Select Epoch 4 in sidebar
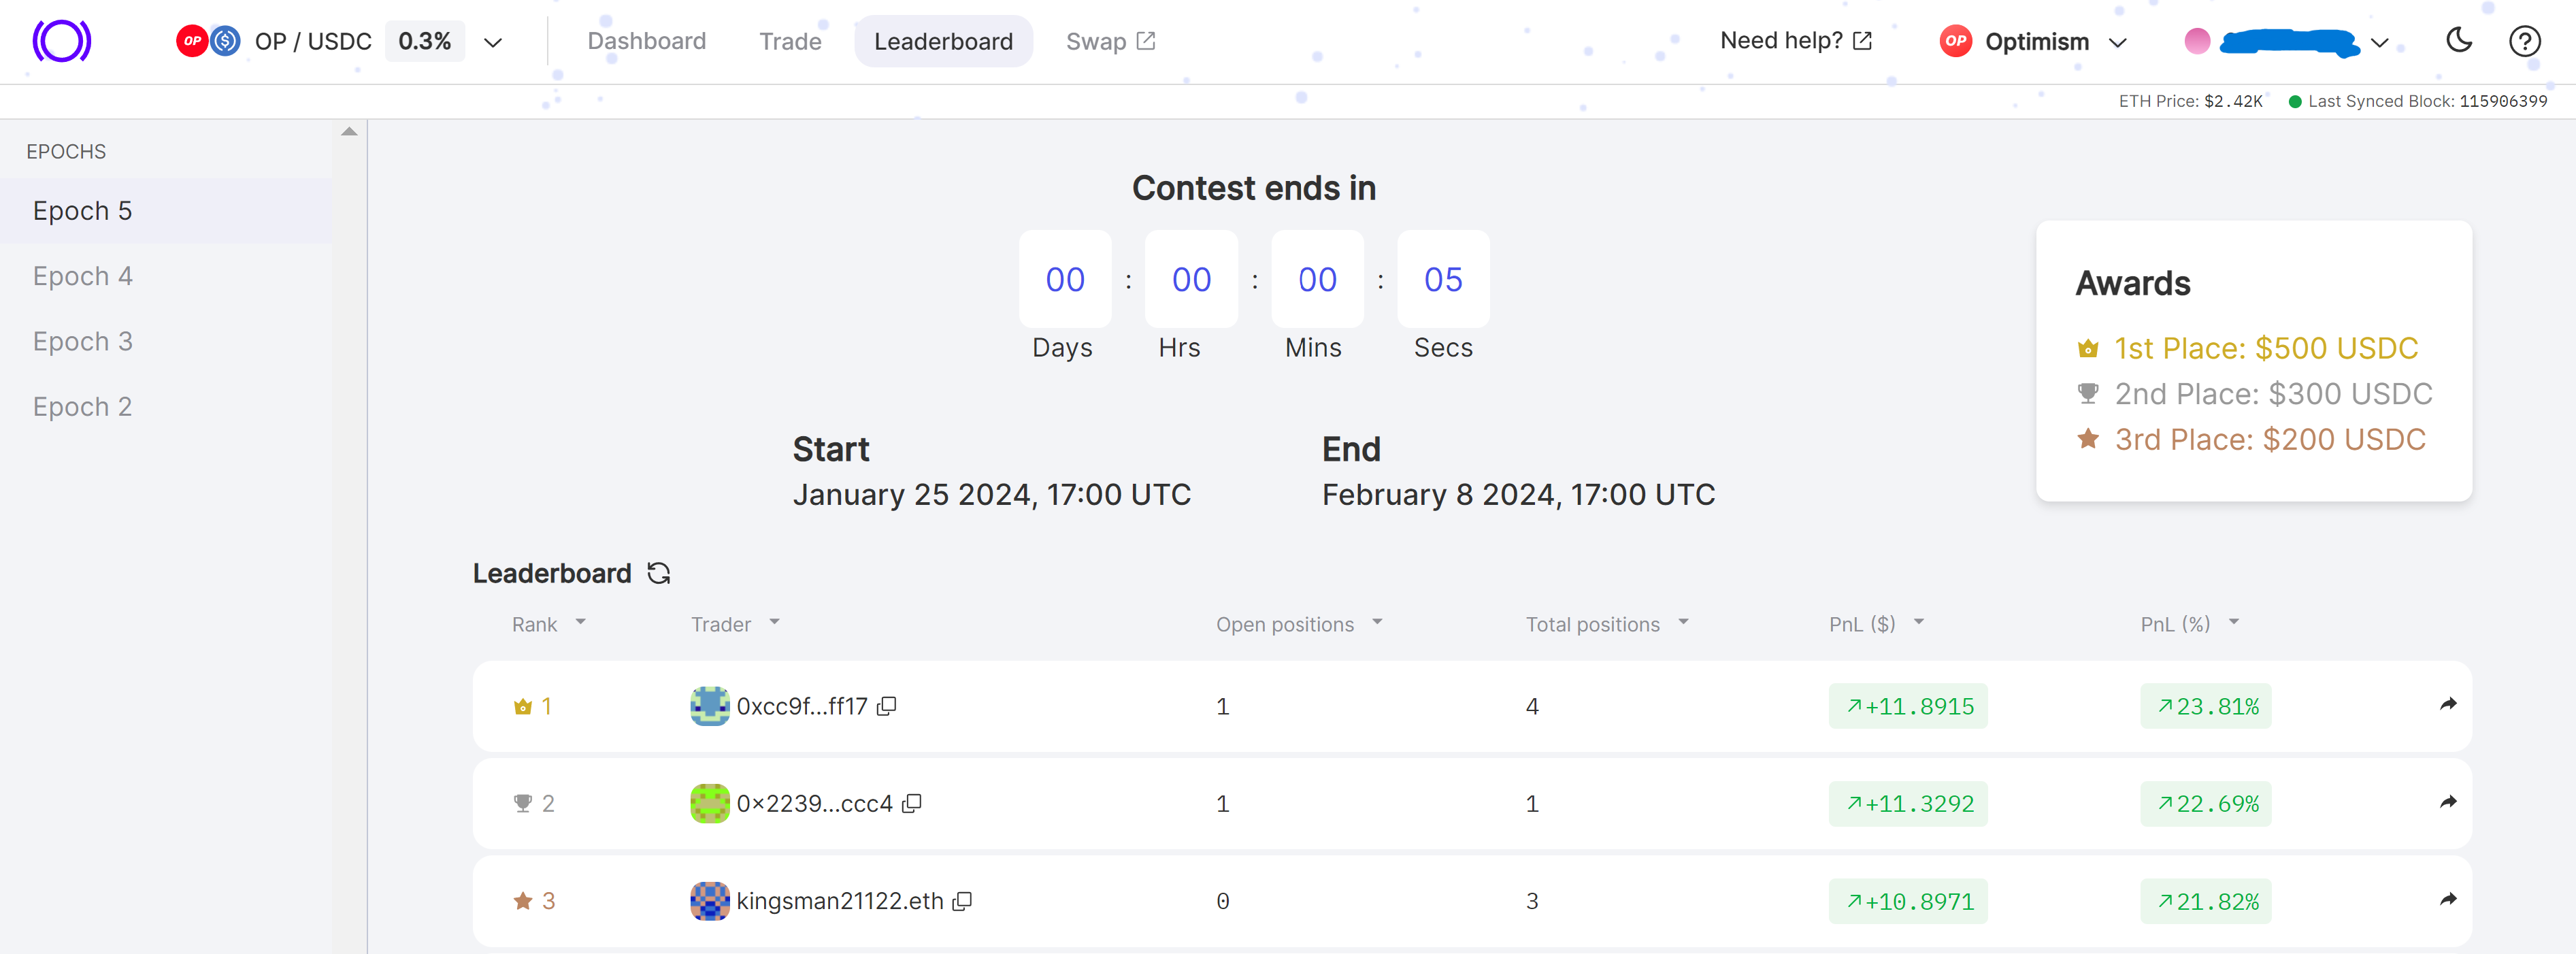The height and width of the screenshot is (954, 2576). [83, 276]
